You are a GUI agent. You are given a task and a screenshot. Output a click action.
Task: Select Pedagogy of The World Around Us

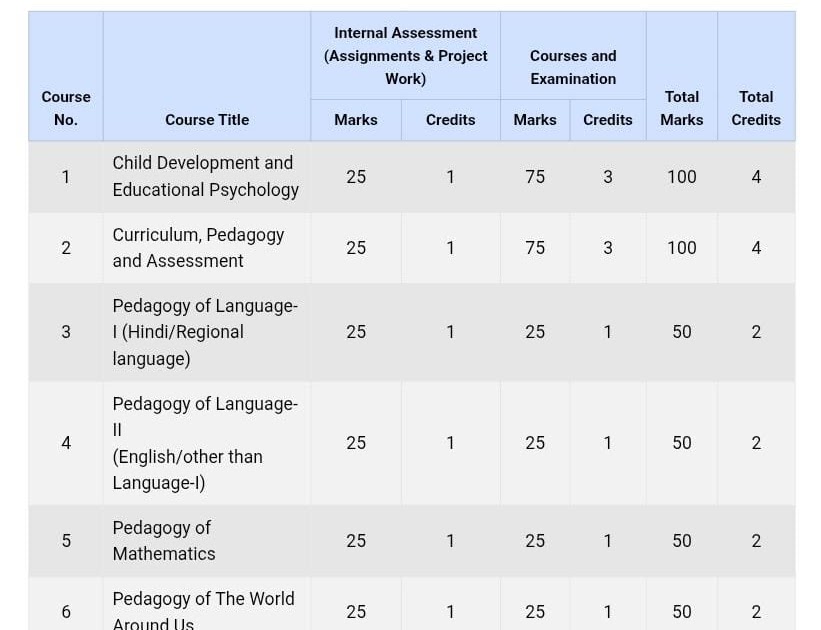point(203,610)
